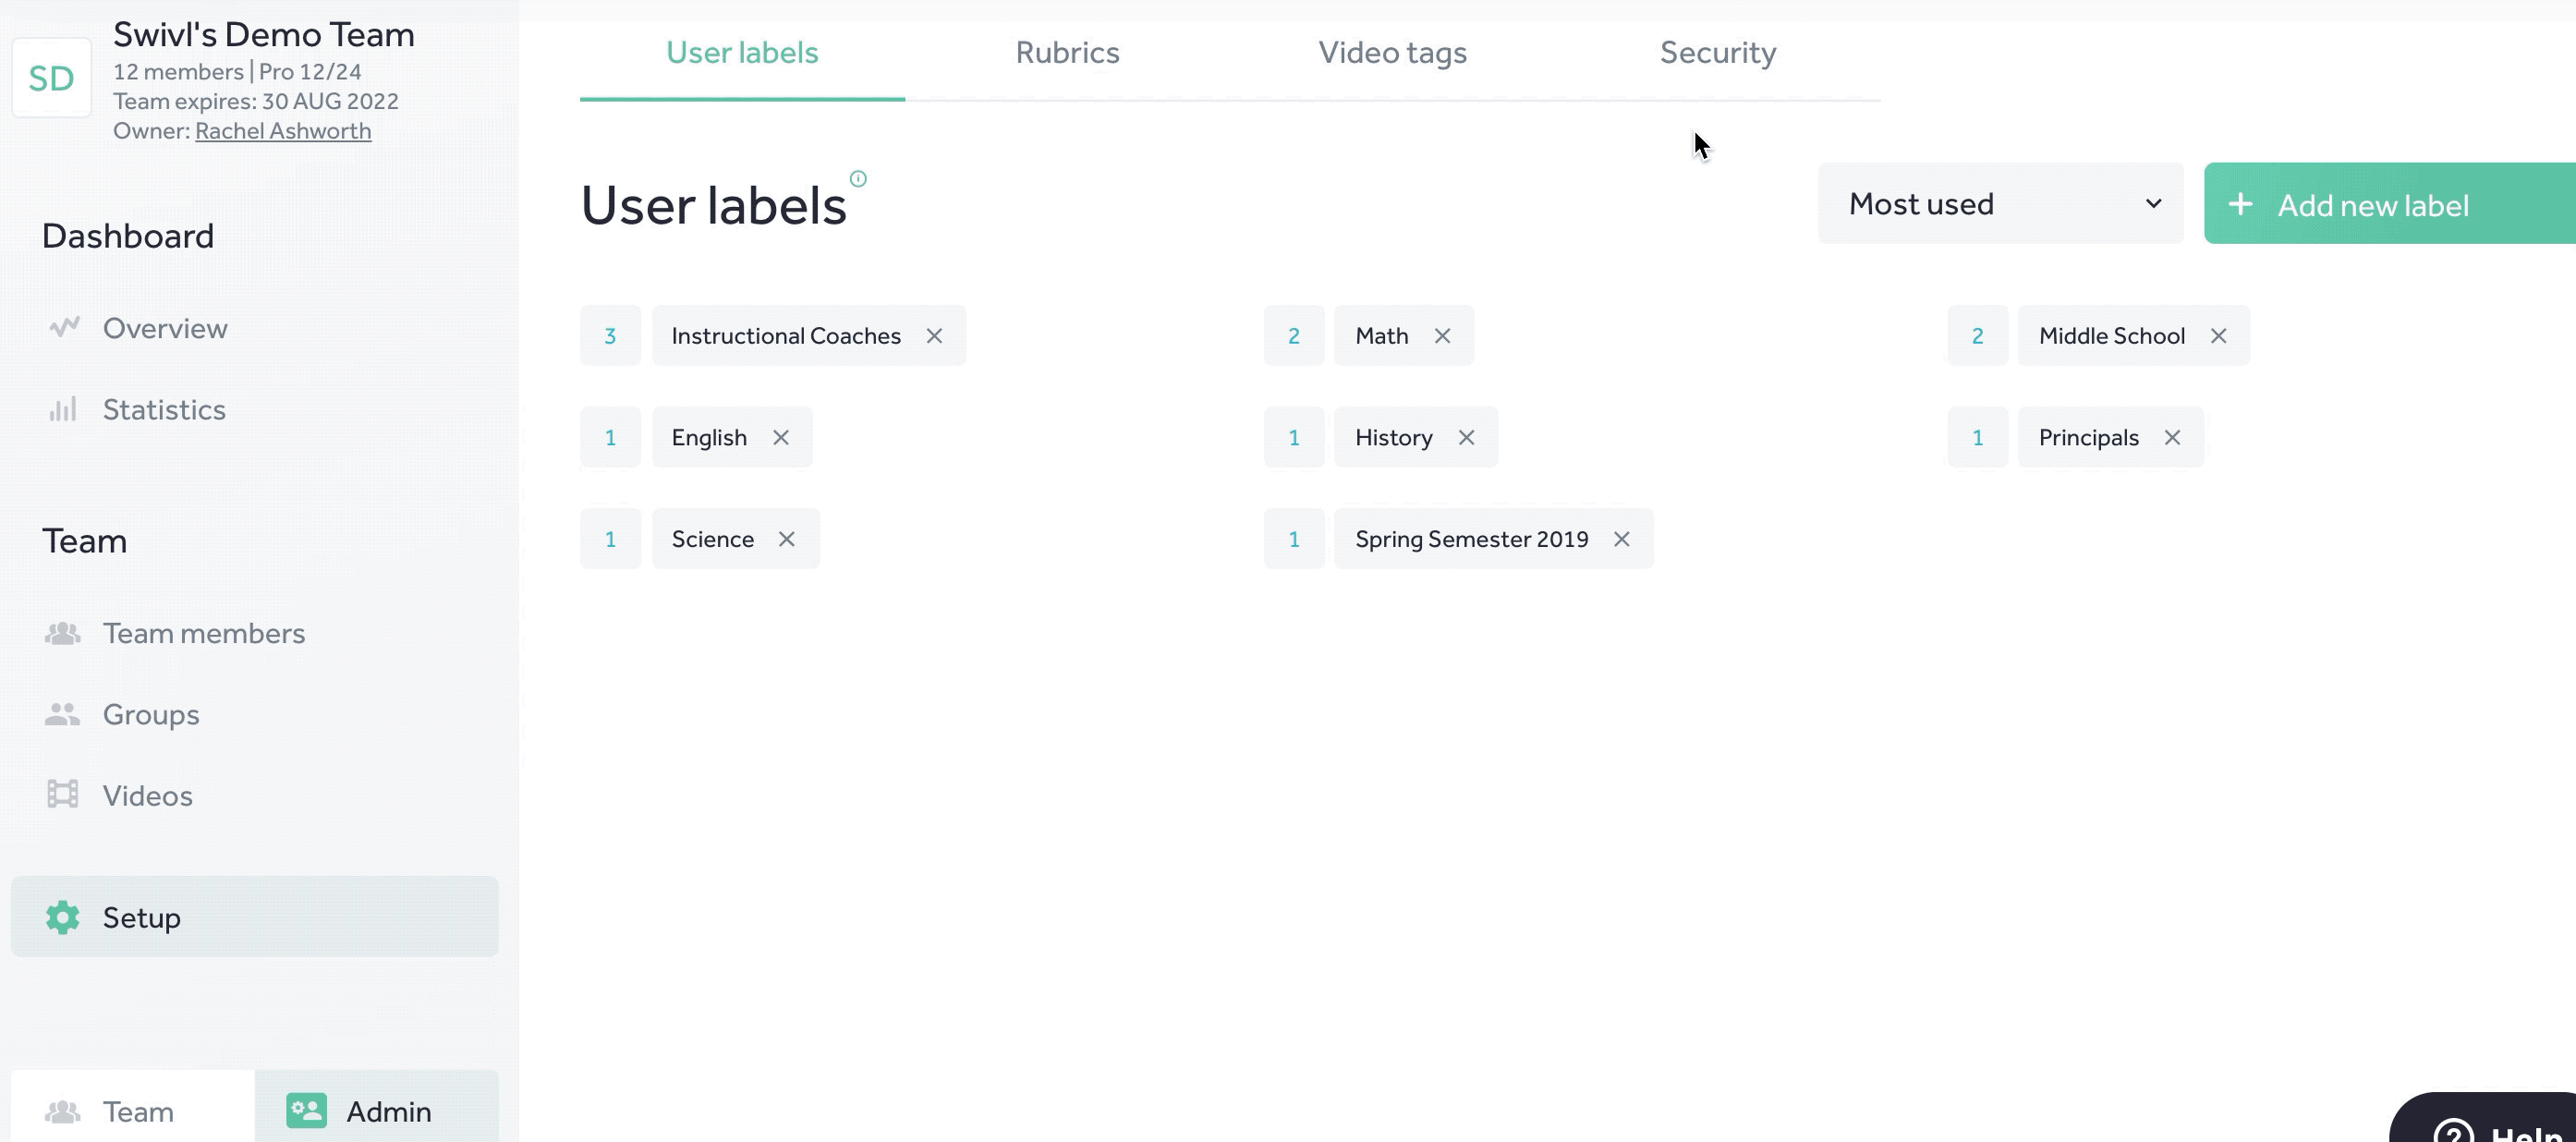This screenshot has height=1142, width=2576.
Task: Open the Videos section
Action: [x=148, y=796]
